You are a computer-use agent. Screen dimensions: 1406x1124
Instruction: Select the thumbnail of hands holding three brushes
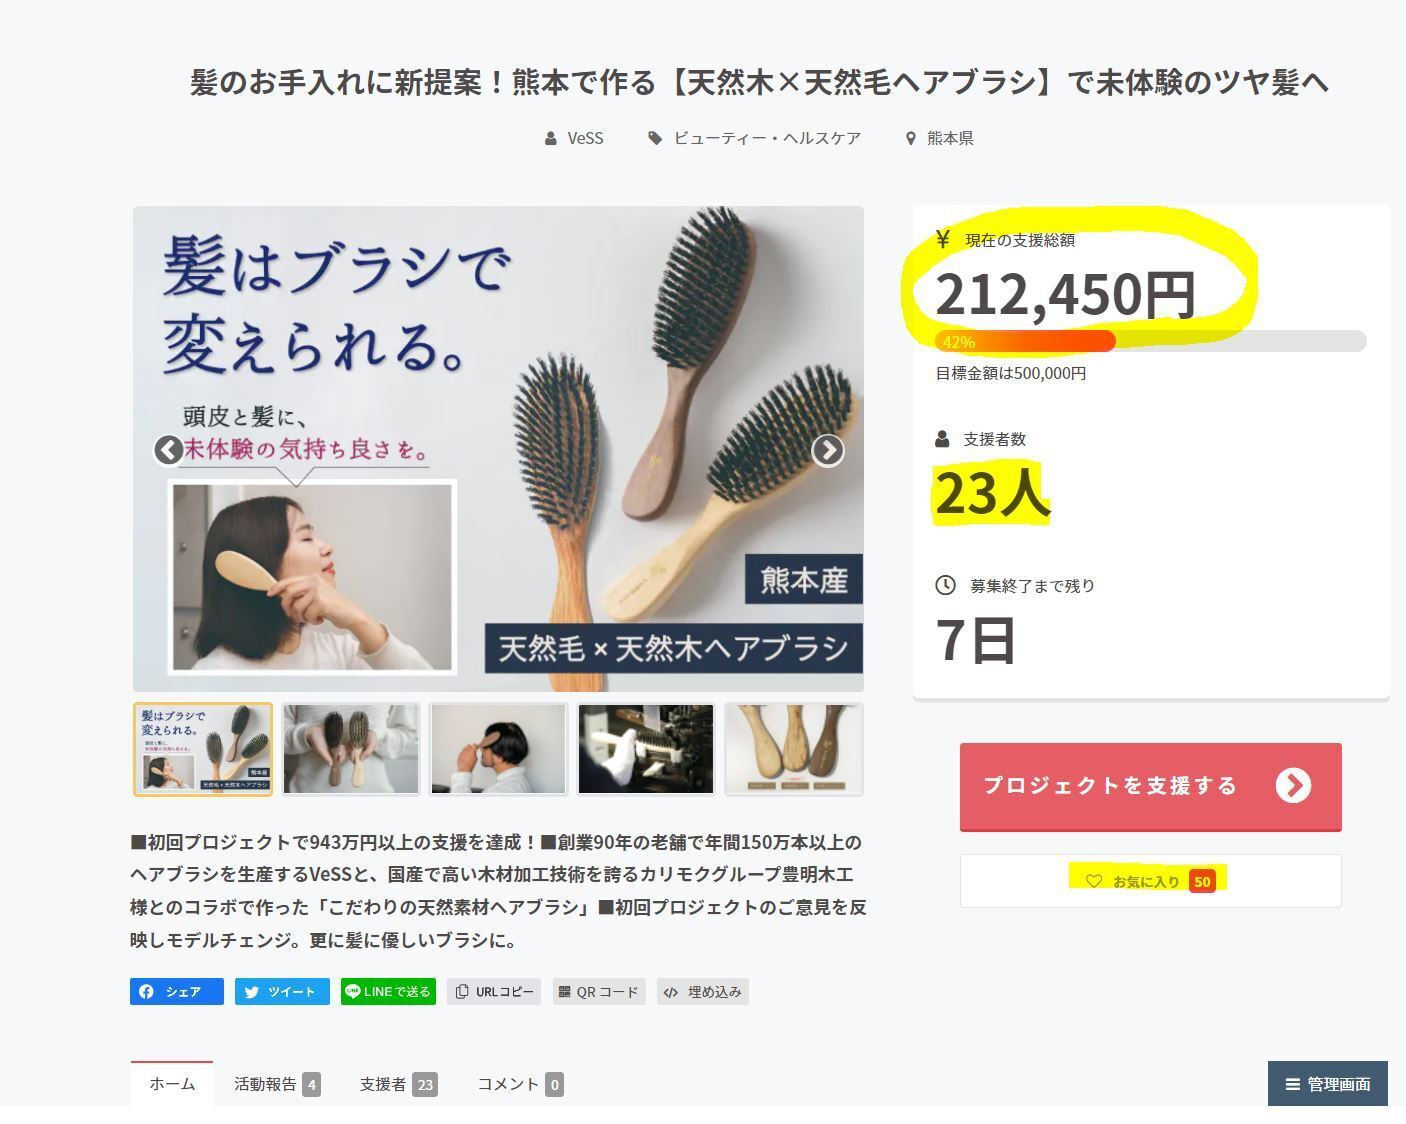[x=351, y=749]
